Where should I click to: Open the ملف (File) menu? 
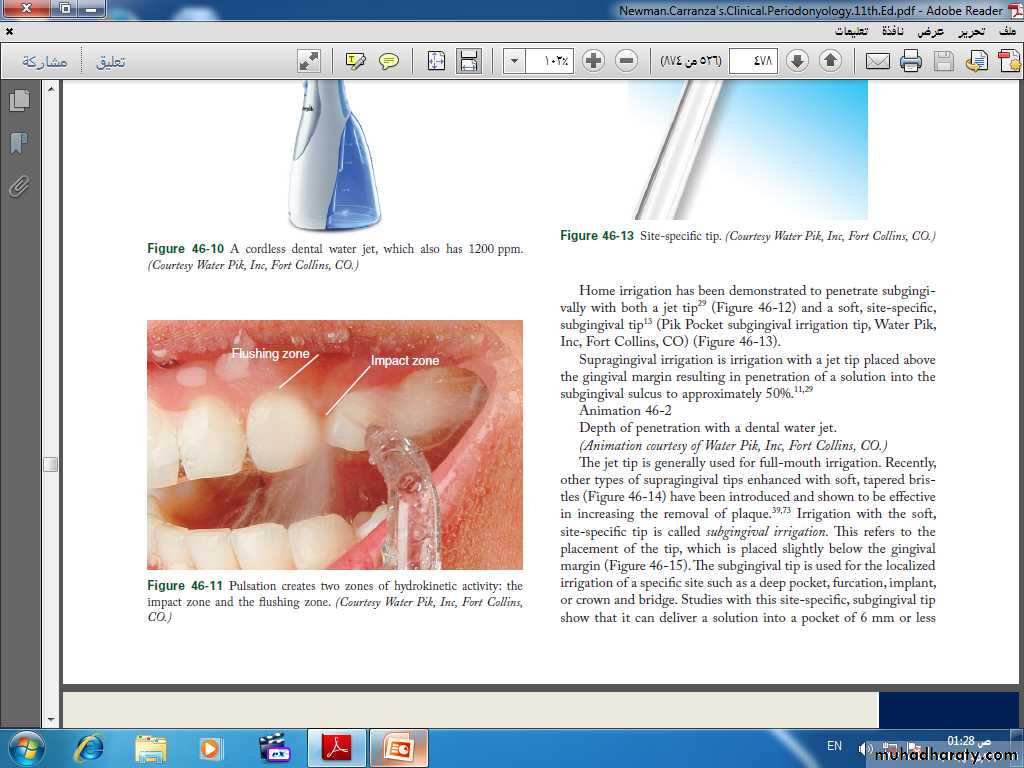point(1004,31)
